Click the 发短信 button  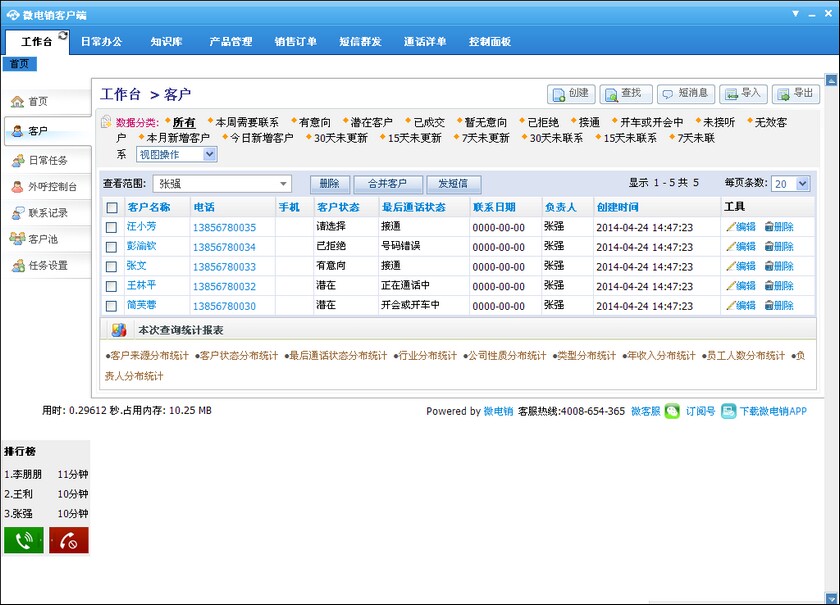point(453,184)
